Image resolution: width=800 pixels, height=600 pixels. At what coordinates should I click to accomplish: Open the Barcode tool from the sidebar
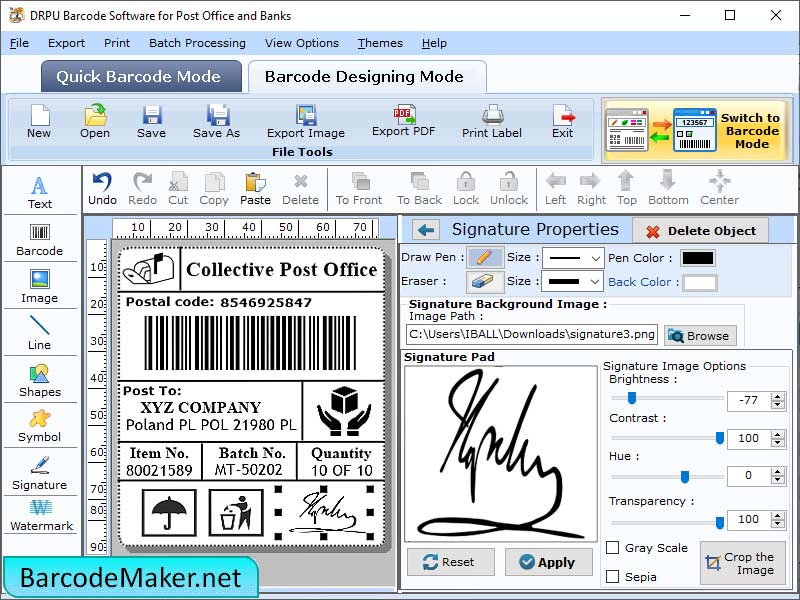(40, 240)
